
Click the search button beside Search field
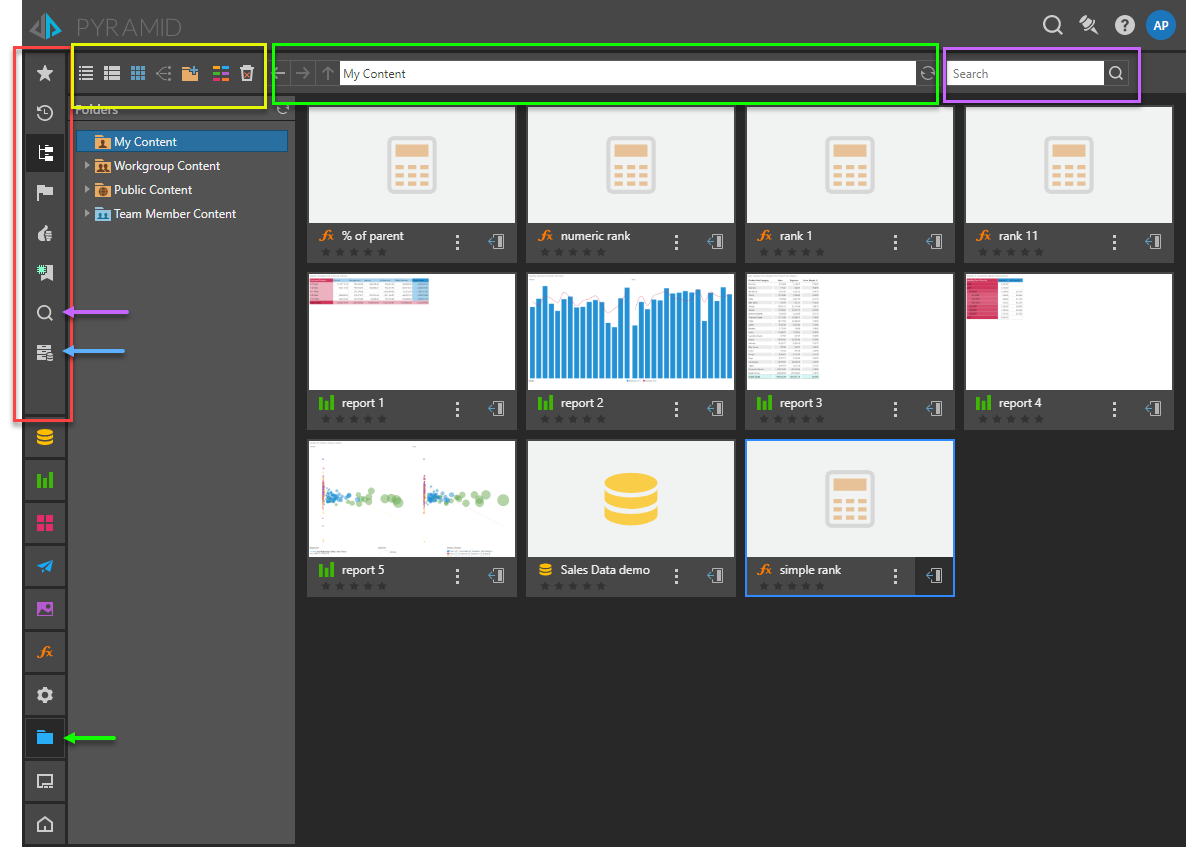pos(1116,73)
